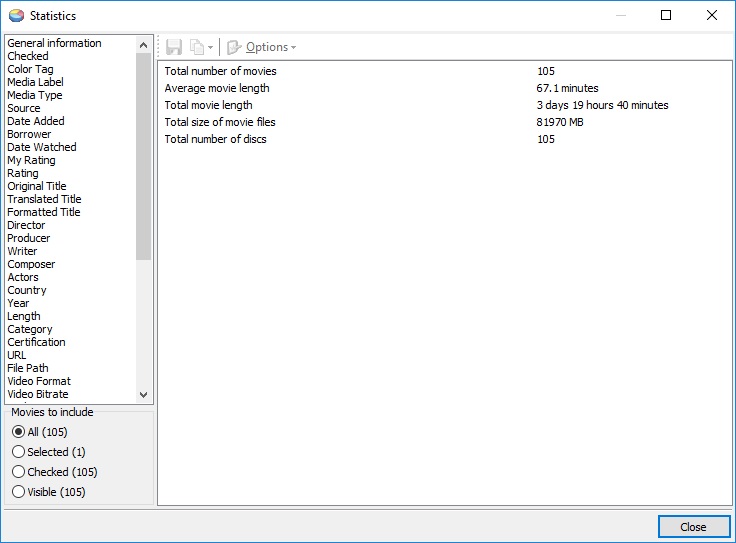This screenshot has width=736, height=543.
Task: Click the Total size of movie files row
Action: [x=220, y=122]
